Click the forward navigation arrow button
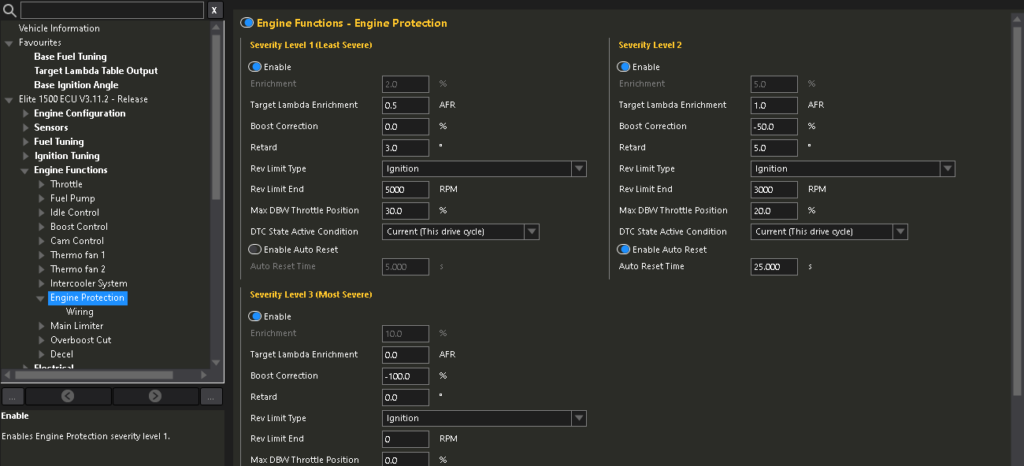1024x466 pixels. tap(155, 396)
